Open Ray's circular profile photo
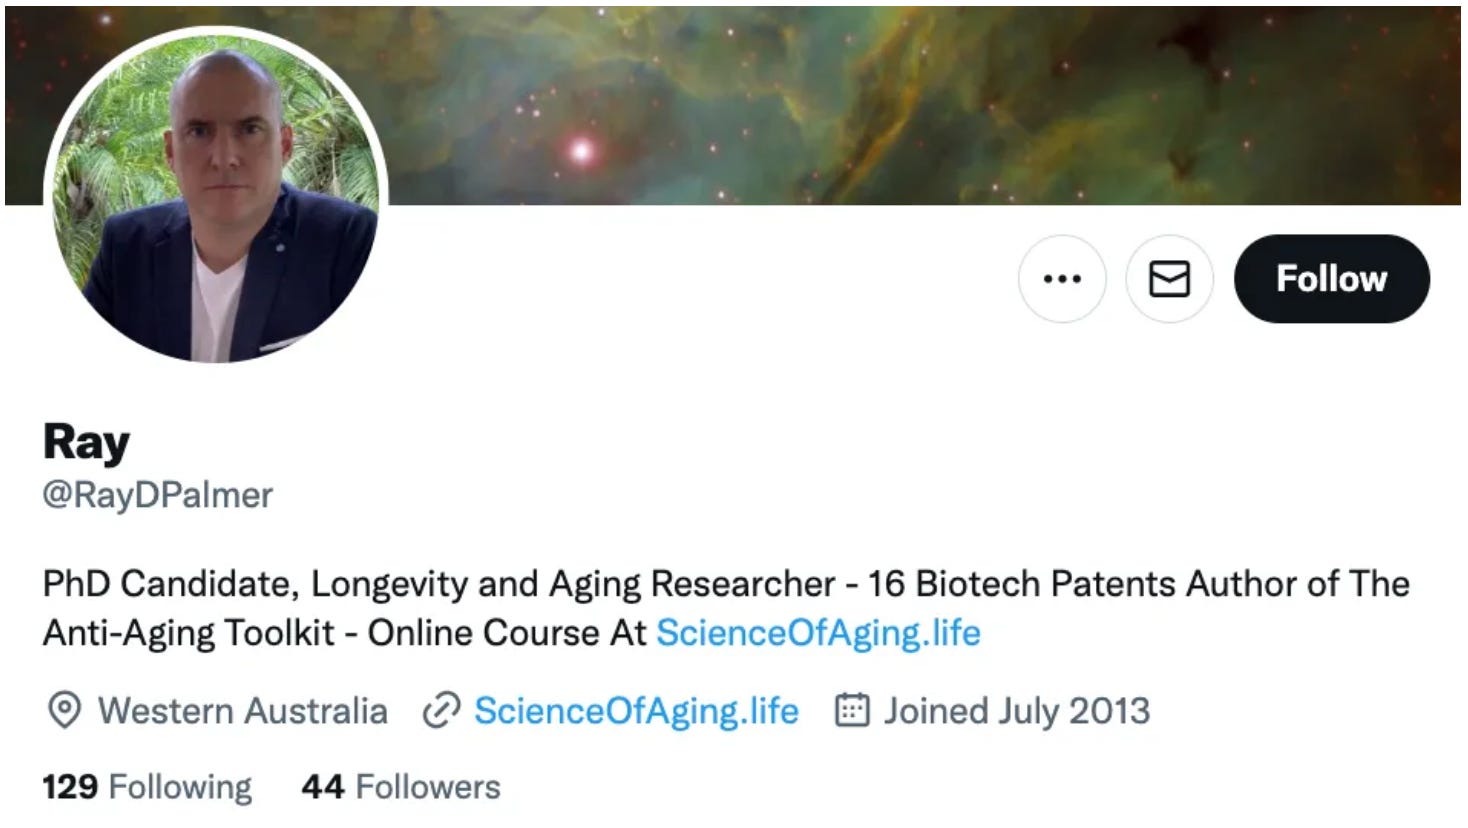 click(215, 195)
